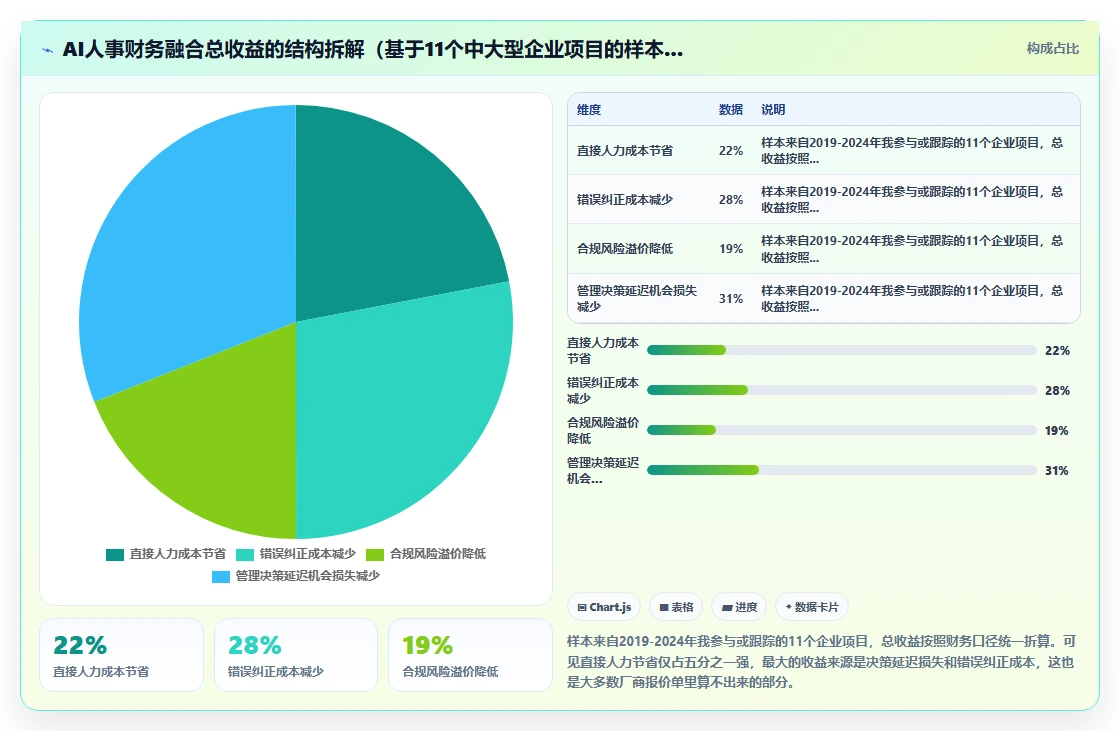This screenshot has width=1120, height=731.
Task: Click the 维度 column header
Action: coord(589,109)
